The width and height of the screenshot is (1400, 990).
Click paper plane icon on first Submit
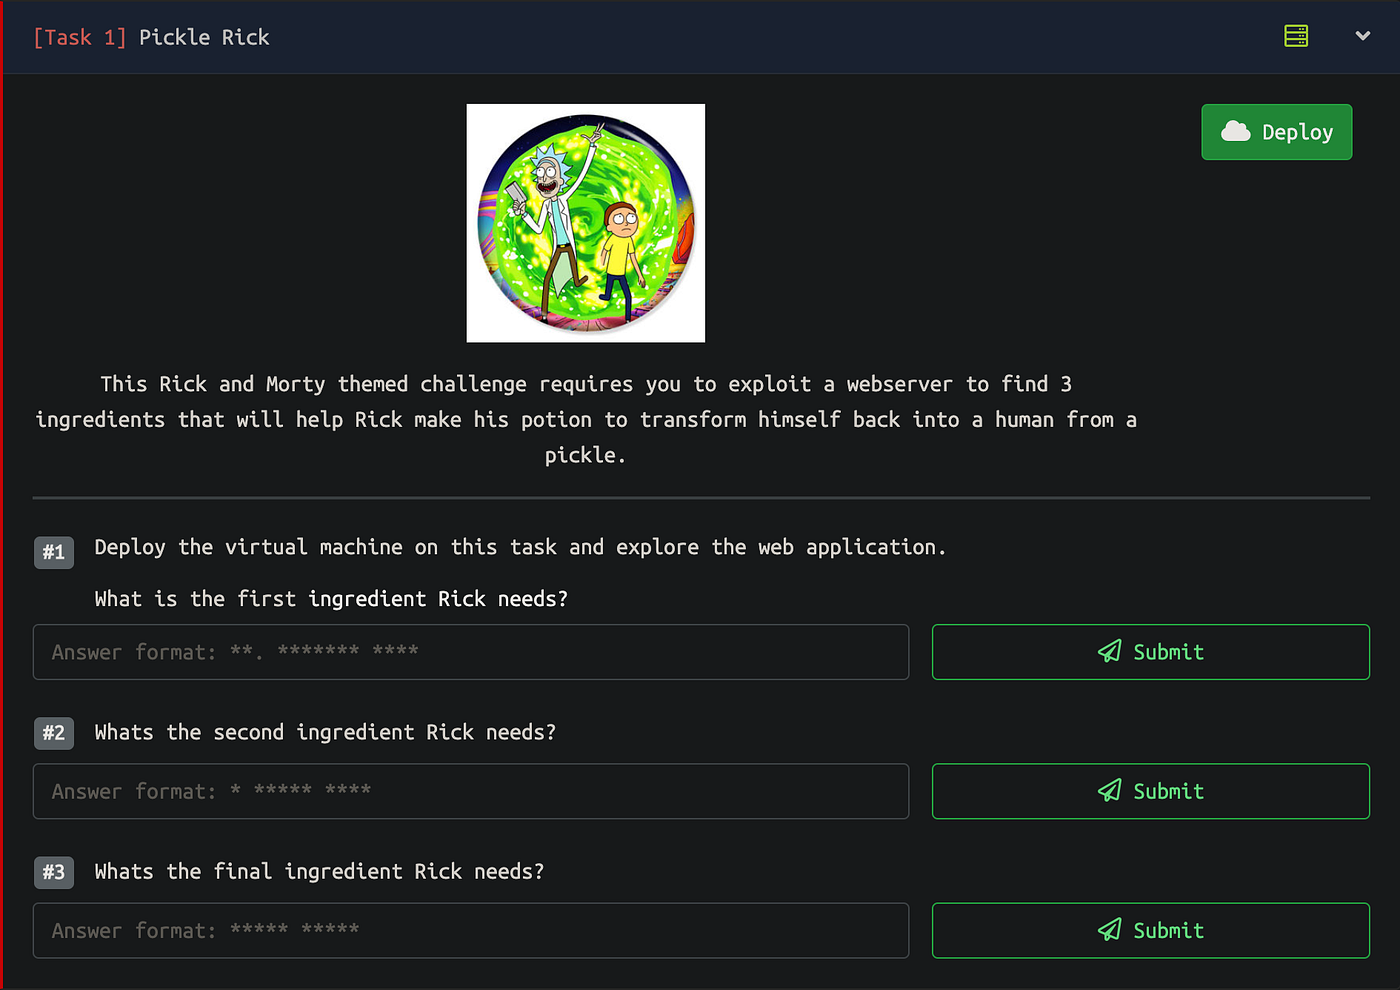click(1109, 652)
